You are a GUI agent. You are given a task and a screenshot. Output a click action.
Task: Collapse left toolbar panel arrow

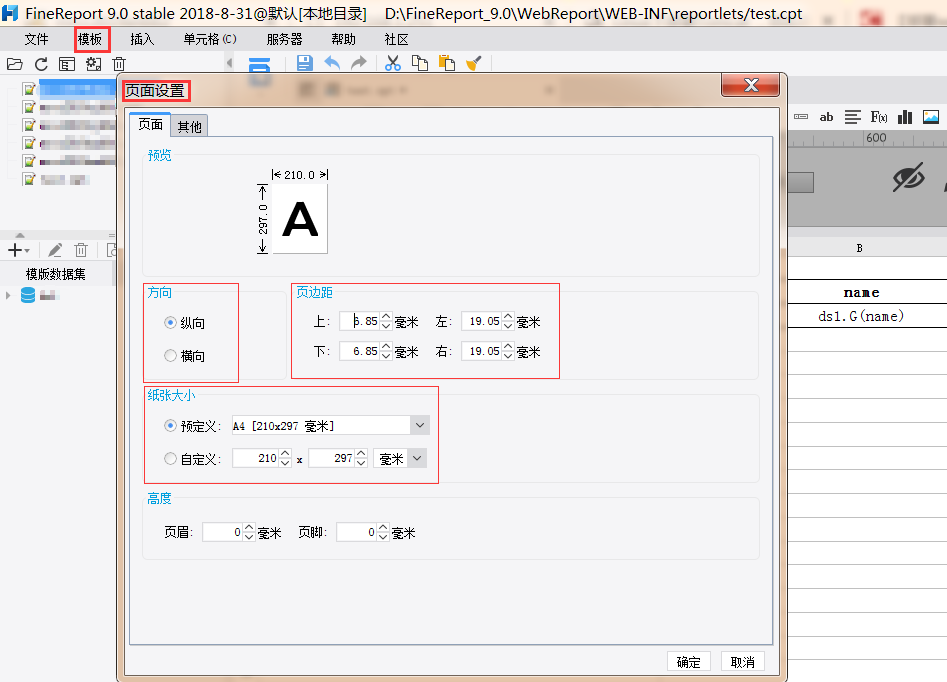tap(230, 63)
